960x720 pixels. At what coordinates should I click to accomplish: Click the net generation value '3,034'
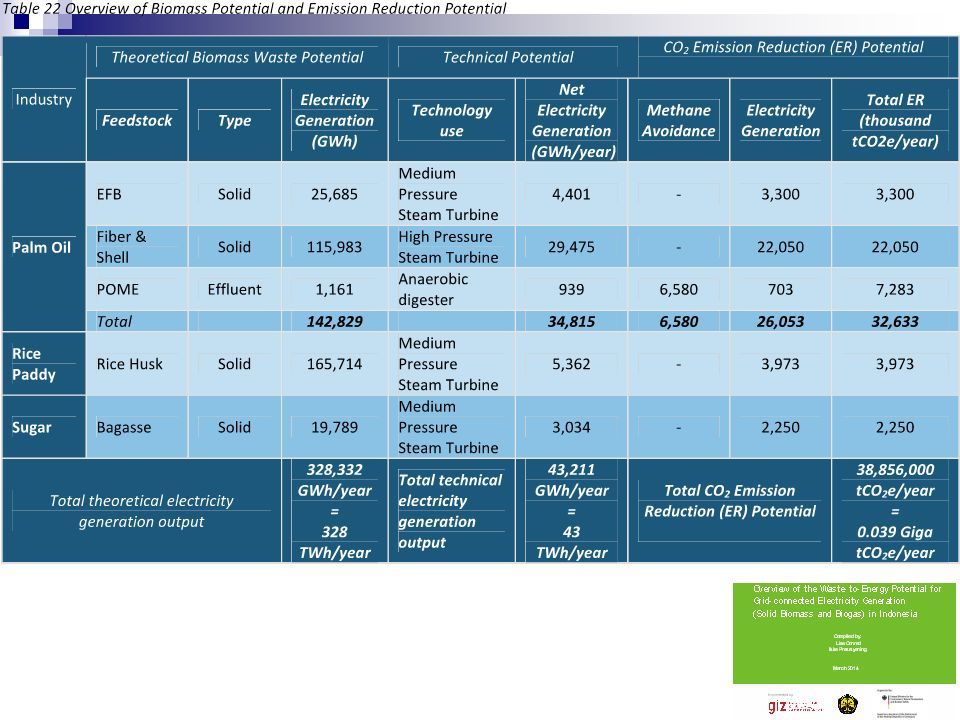pos(571,427)
